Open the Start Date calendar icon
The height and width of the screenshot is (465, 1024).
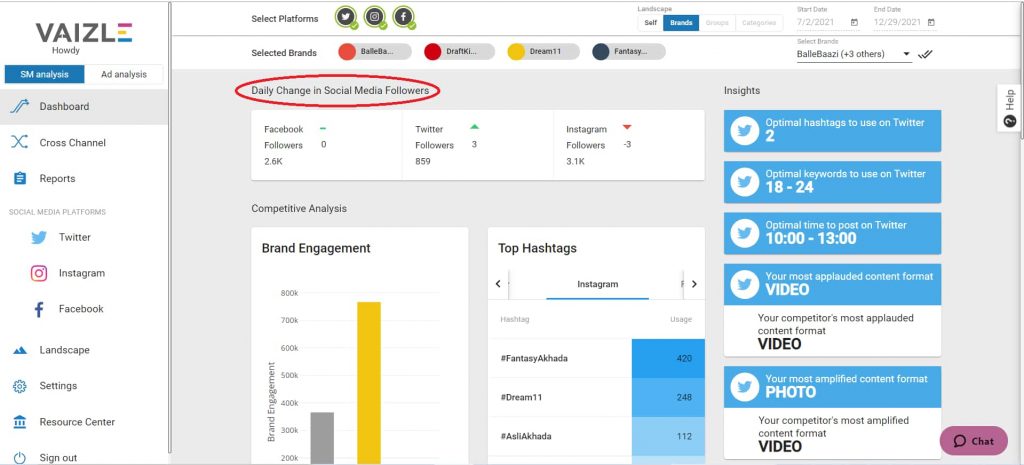tap(854, 22)
